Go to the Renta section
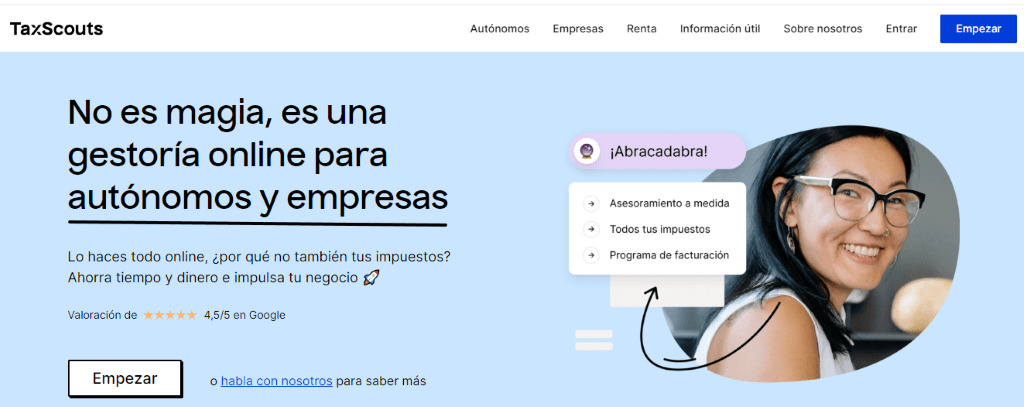The image size is (1024, 407). pos(641,29)
